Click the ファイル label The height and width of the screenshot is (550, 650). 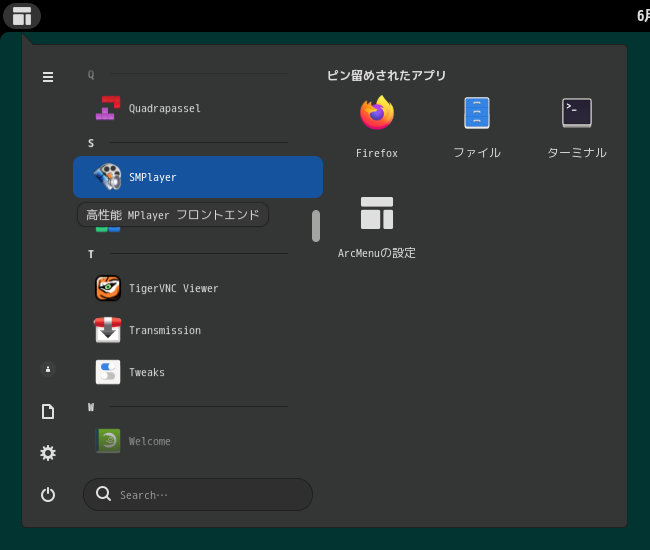tap(477, 153)
